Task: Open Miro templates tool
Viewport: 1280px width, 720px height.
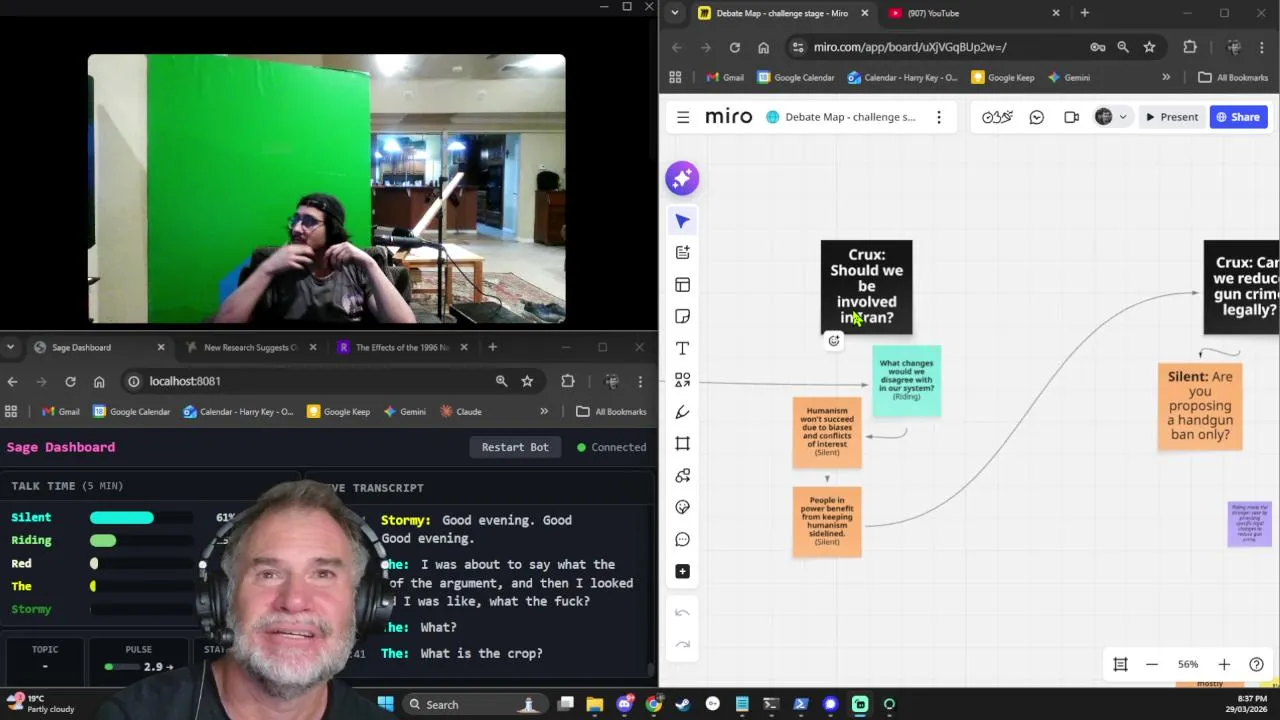Action: click(682, 285)
